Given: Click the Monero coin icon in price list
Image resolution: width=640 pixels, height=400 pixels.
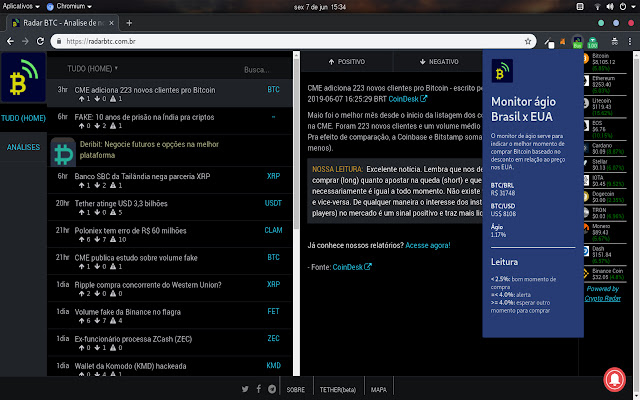Looking at the screenshot, I should [x=586, y=229].
